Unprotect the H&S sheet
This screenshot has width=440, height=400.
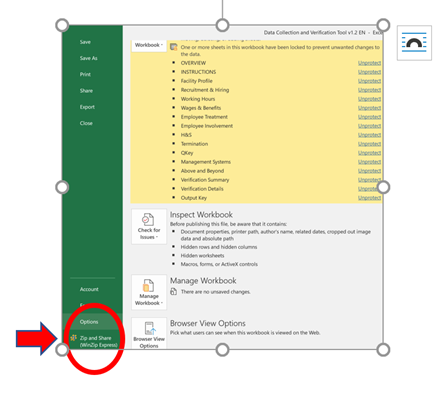click(369, 135)
